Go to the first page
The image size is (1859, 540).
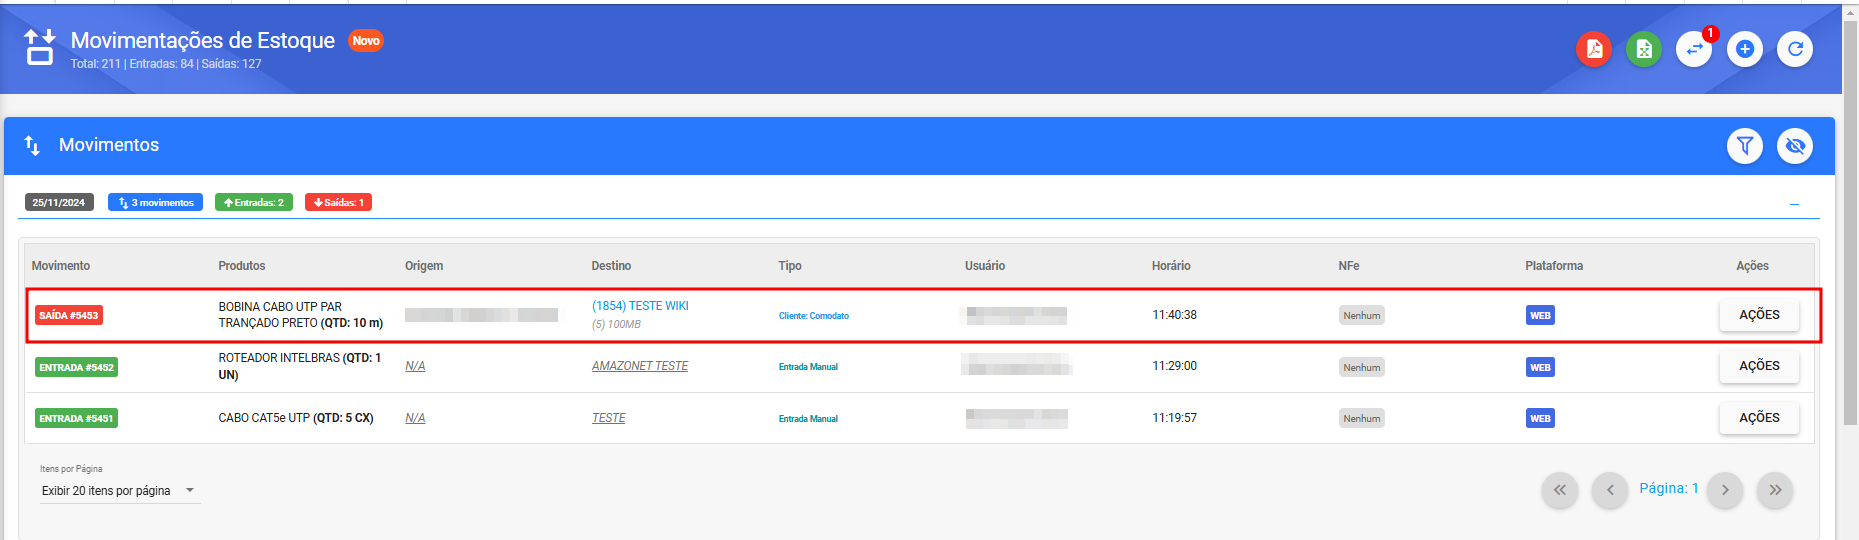(1559, 490)
